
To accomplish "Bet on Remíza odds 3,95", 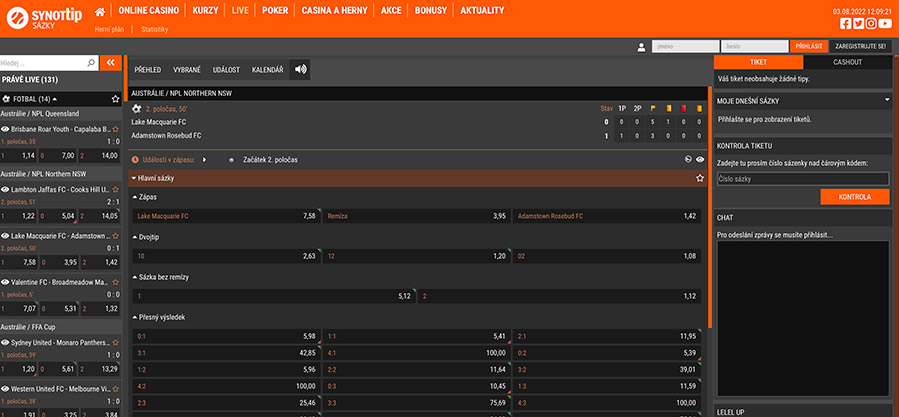I will click(416, 215).
